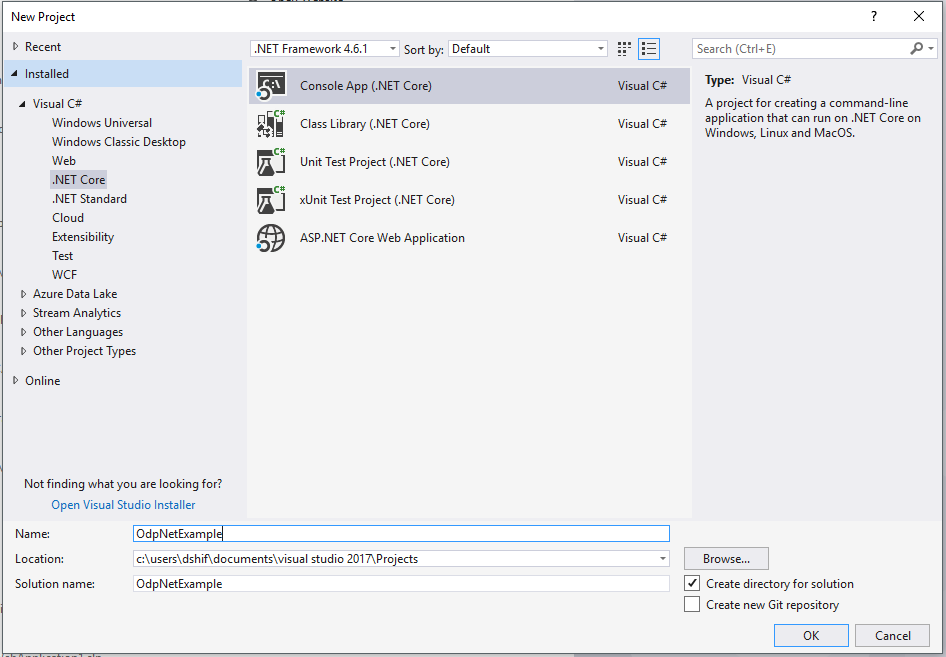Expand the Online section
The height and width of the screenshot is (657, 946).
16,381
